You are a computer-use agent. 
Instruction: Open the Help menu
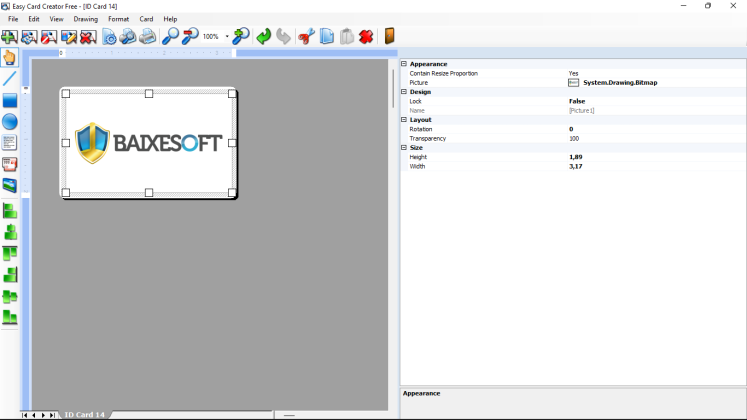coord(170,19)
